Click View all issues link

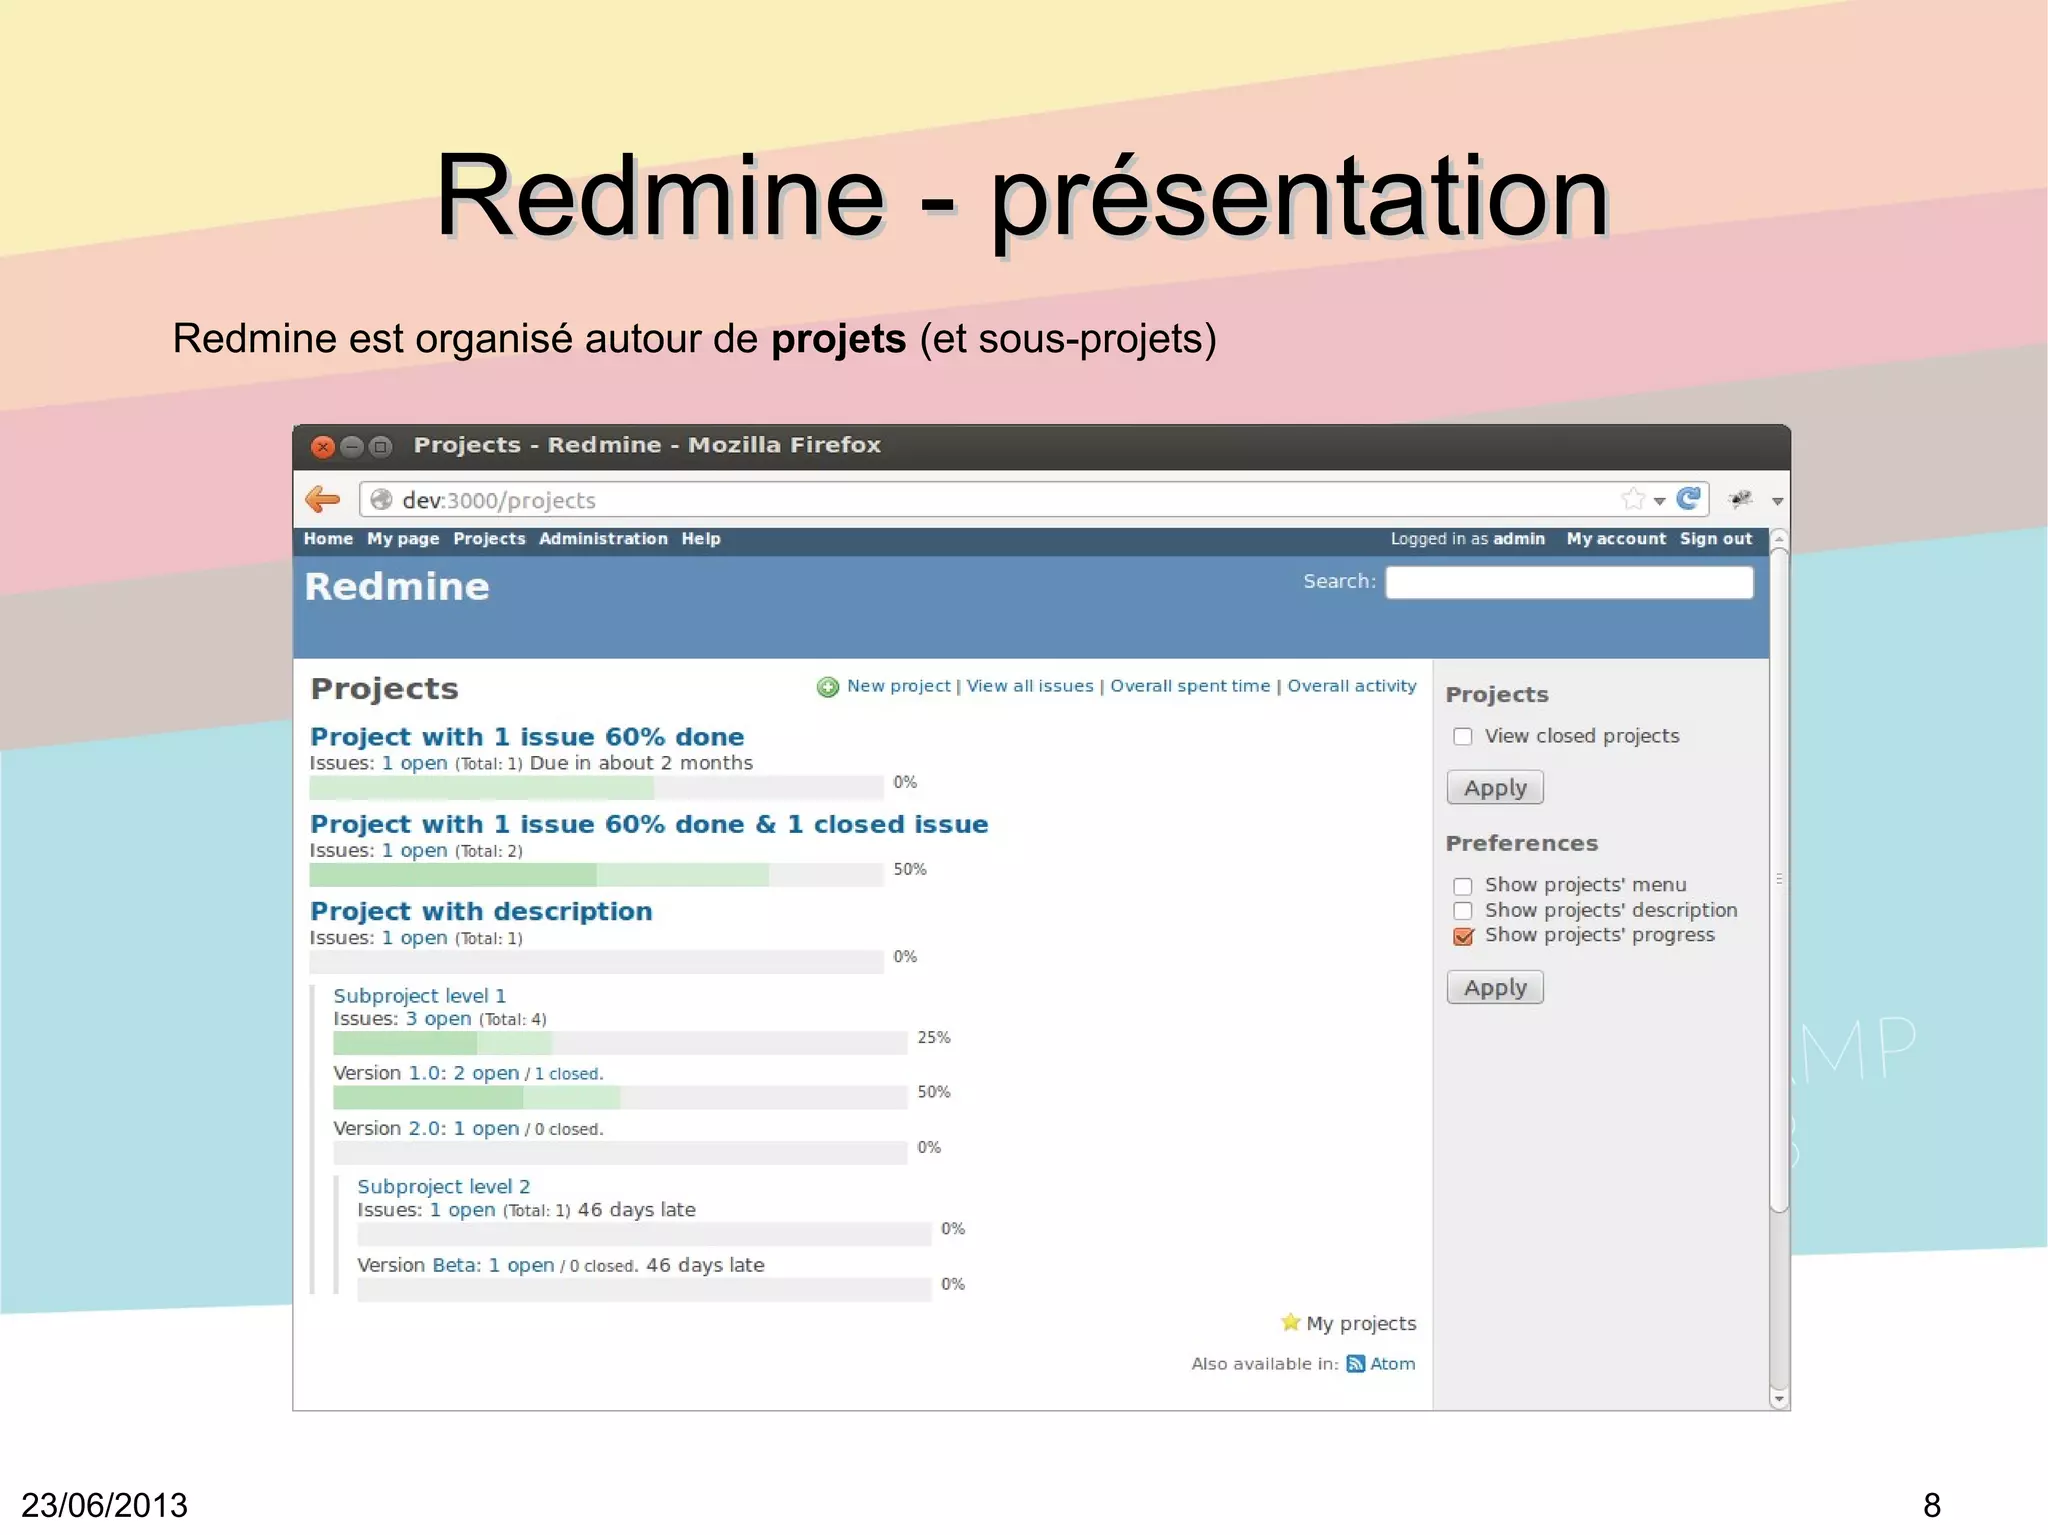[1030, 686]
